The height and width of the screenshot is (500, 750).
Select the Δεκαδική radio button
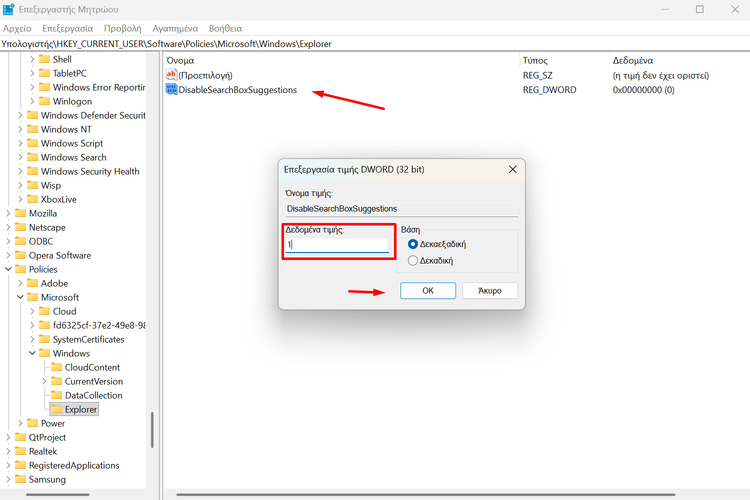413,261
